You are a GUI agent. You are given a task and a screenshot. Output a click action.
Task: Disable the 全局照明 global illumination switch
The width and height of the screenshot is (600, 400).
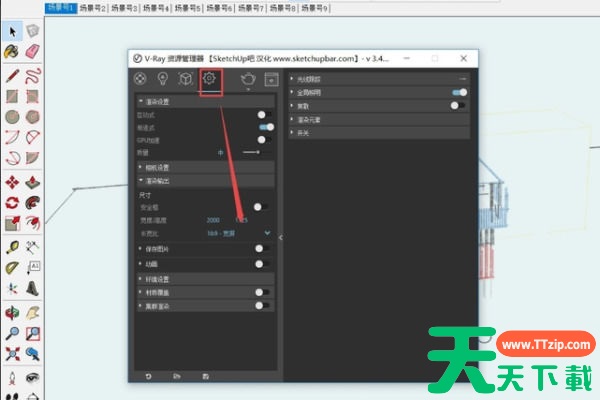[459, 92]
